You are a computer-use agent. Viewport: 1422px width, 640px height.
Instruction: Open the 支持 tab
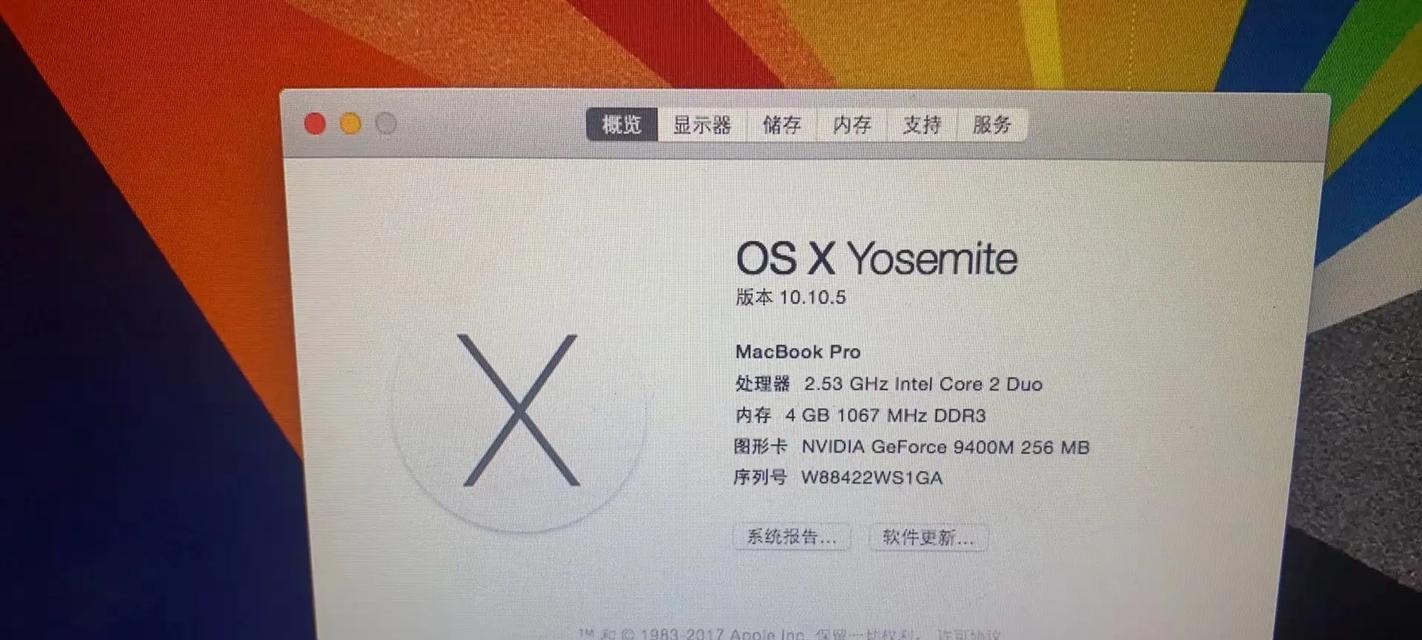coord(922,125)
